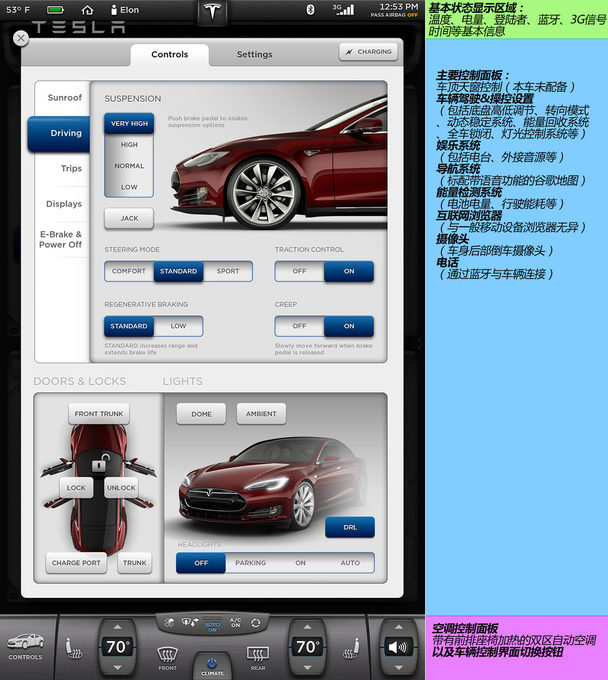This screenshot has width=608, height=680.
Task: Raise driver temperature with up arrow
Action: 118,627
